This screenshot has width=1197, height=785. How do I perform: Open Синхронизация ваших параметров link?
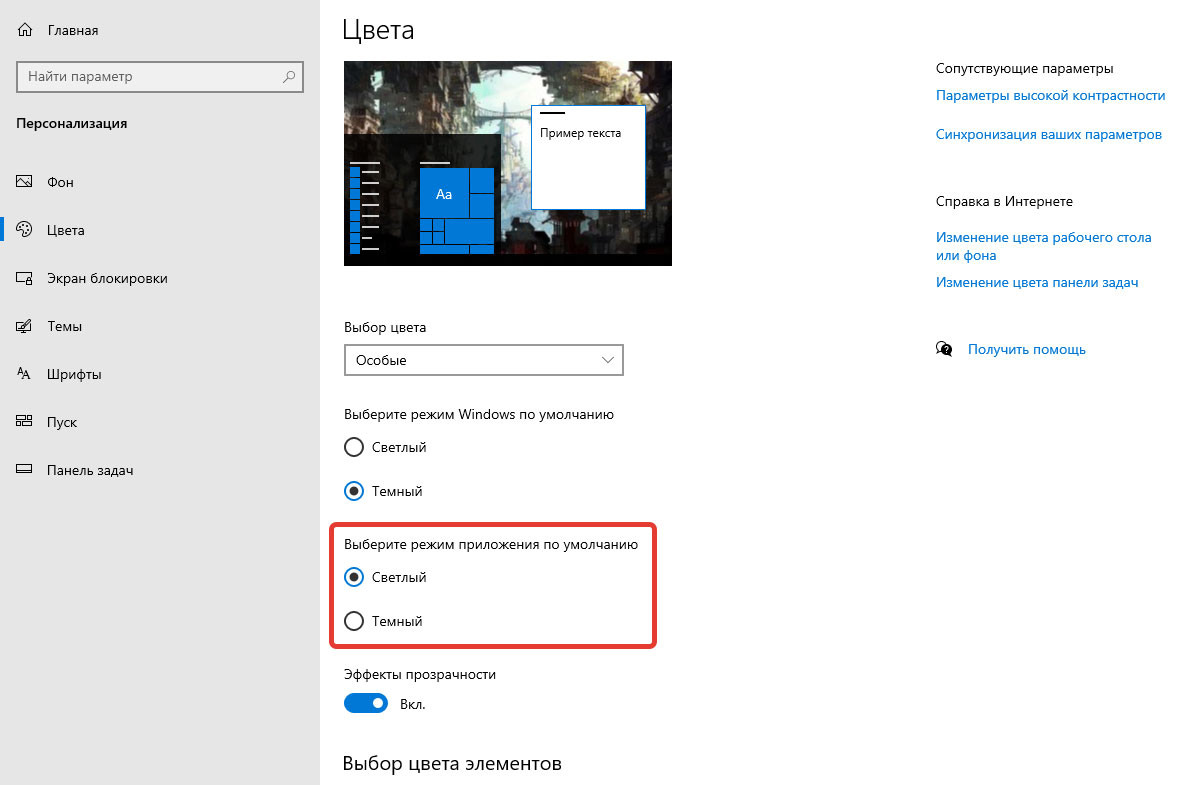(1049, 134)
